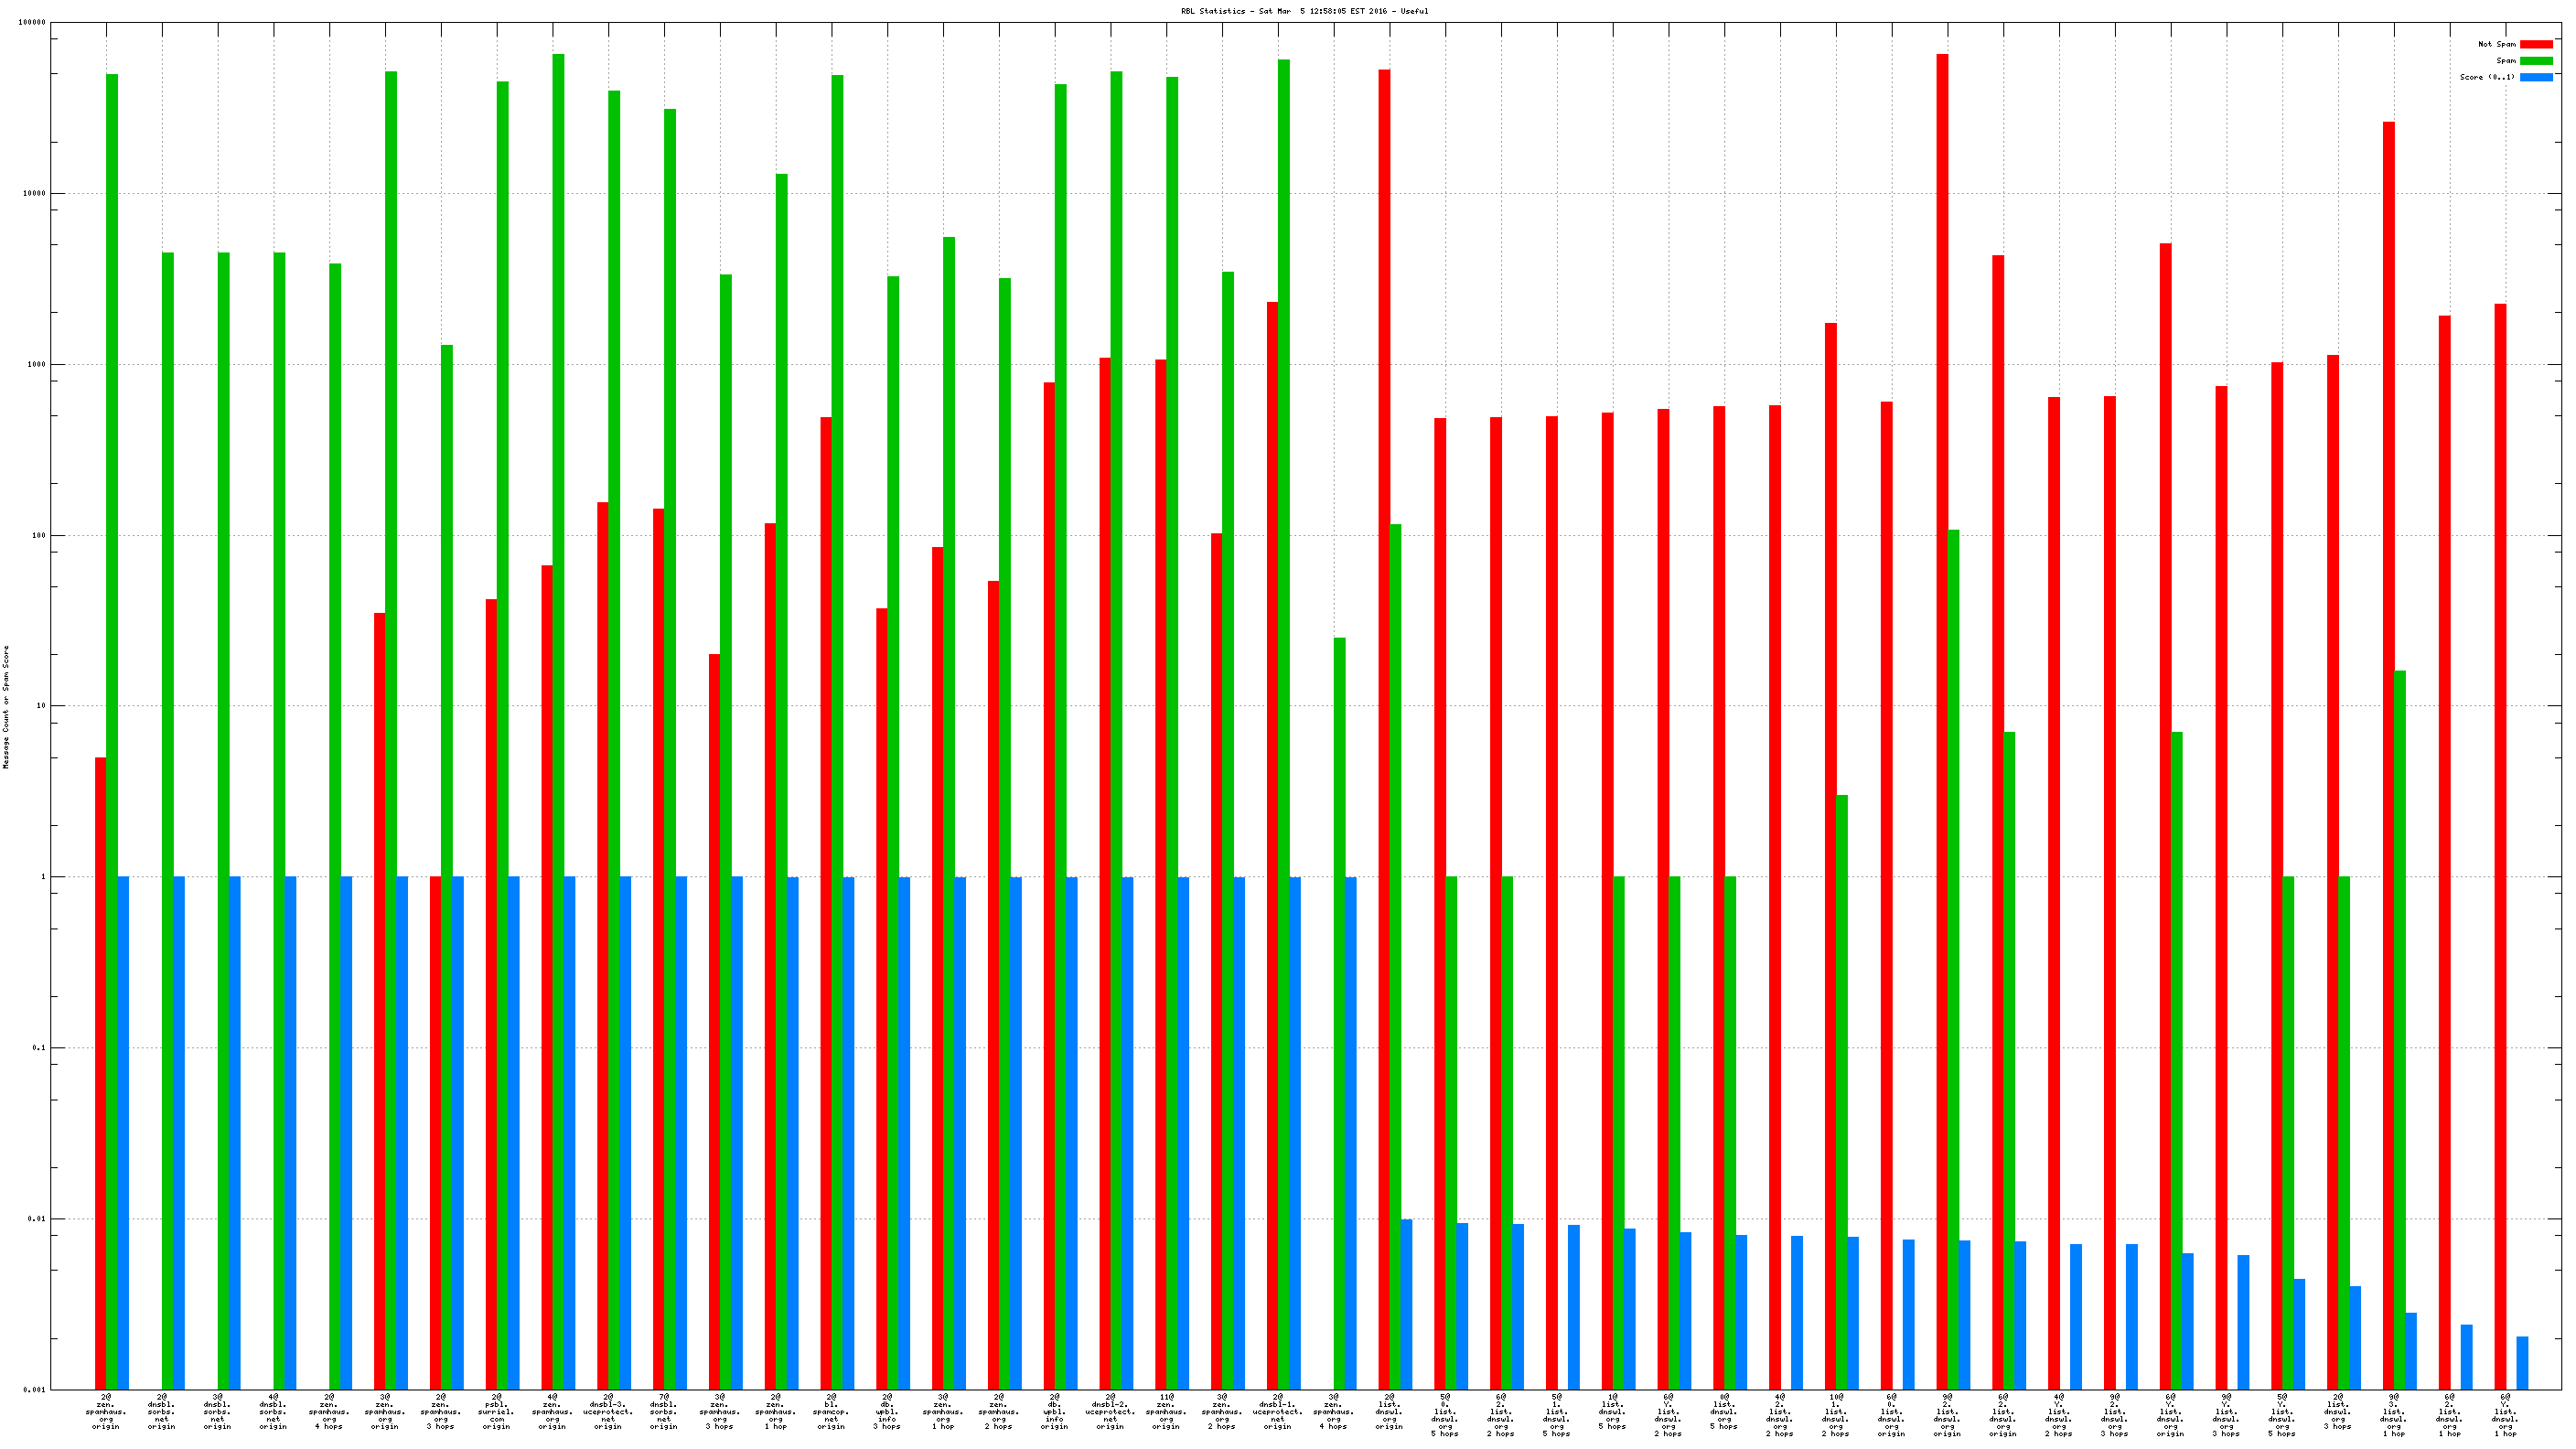Click the '9@ 3.list.dnswl.org 1 hop' axis label

point(2393,1414)
